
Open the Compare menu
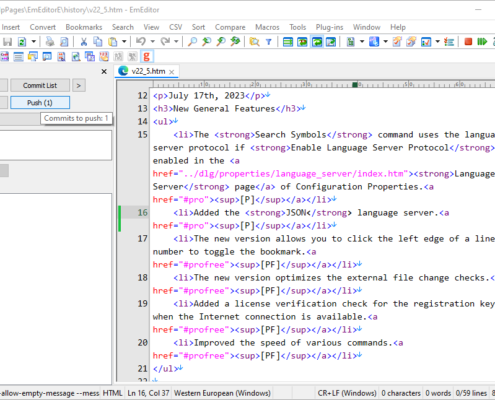click(230, 27)
